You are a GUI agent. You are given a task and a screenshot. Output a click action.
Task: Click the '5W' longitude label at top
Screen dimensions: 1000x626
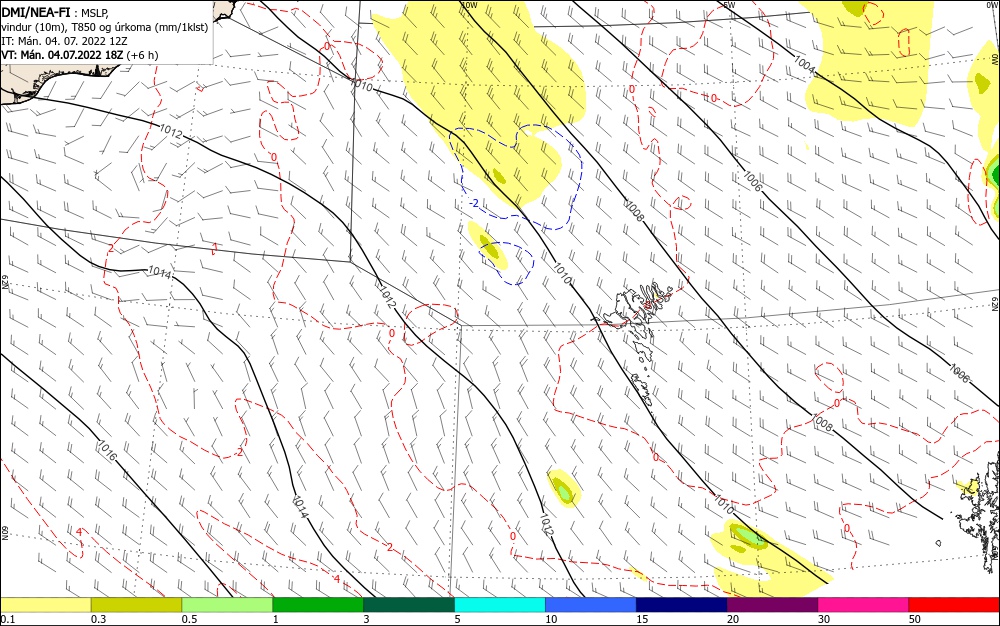coord(729,4)
